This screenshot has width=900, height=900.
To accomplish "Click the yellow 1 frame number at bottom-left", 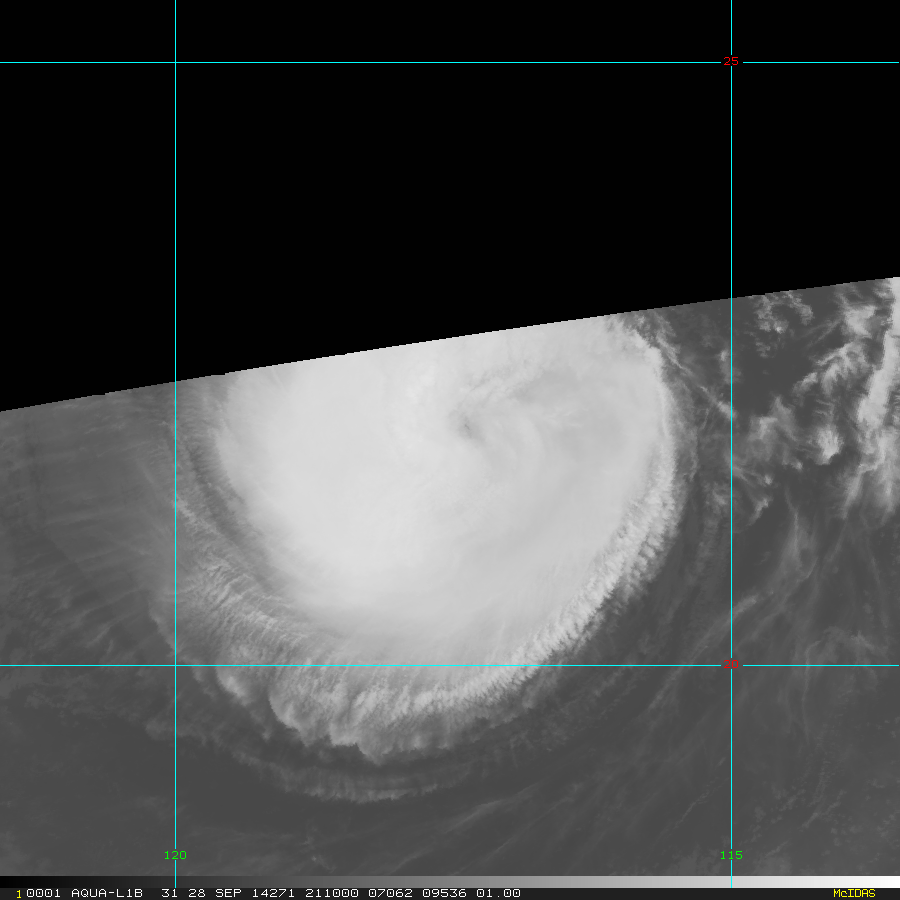I will (19, 893).
